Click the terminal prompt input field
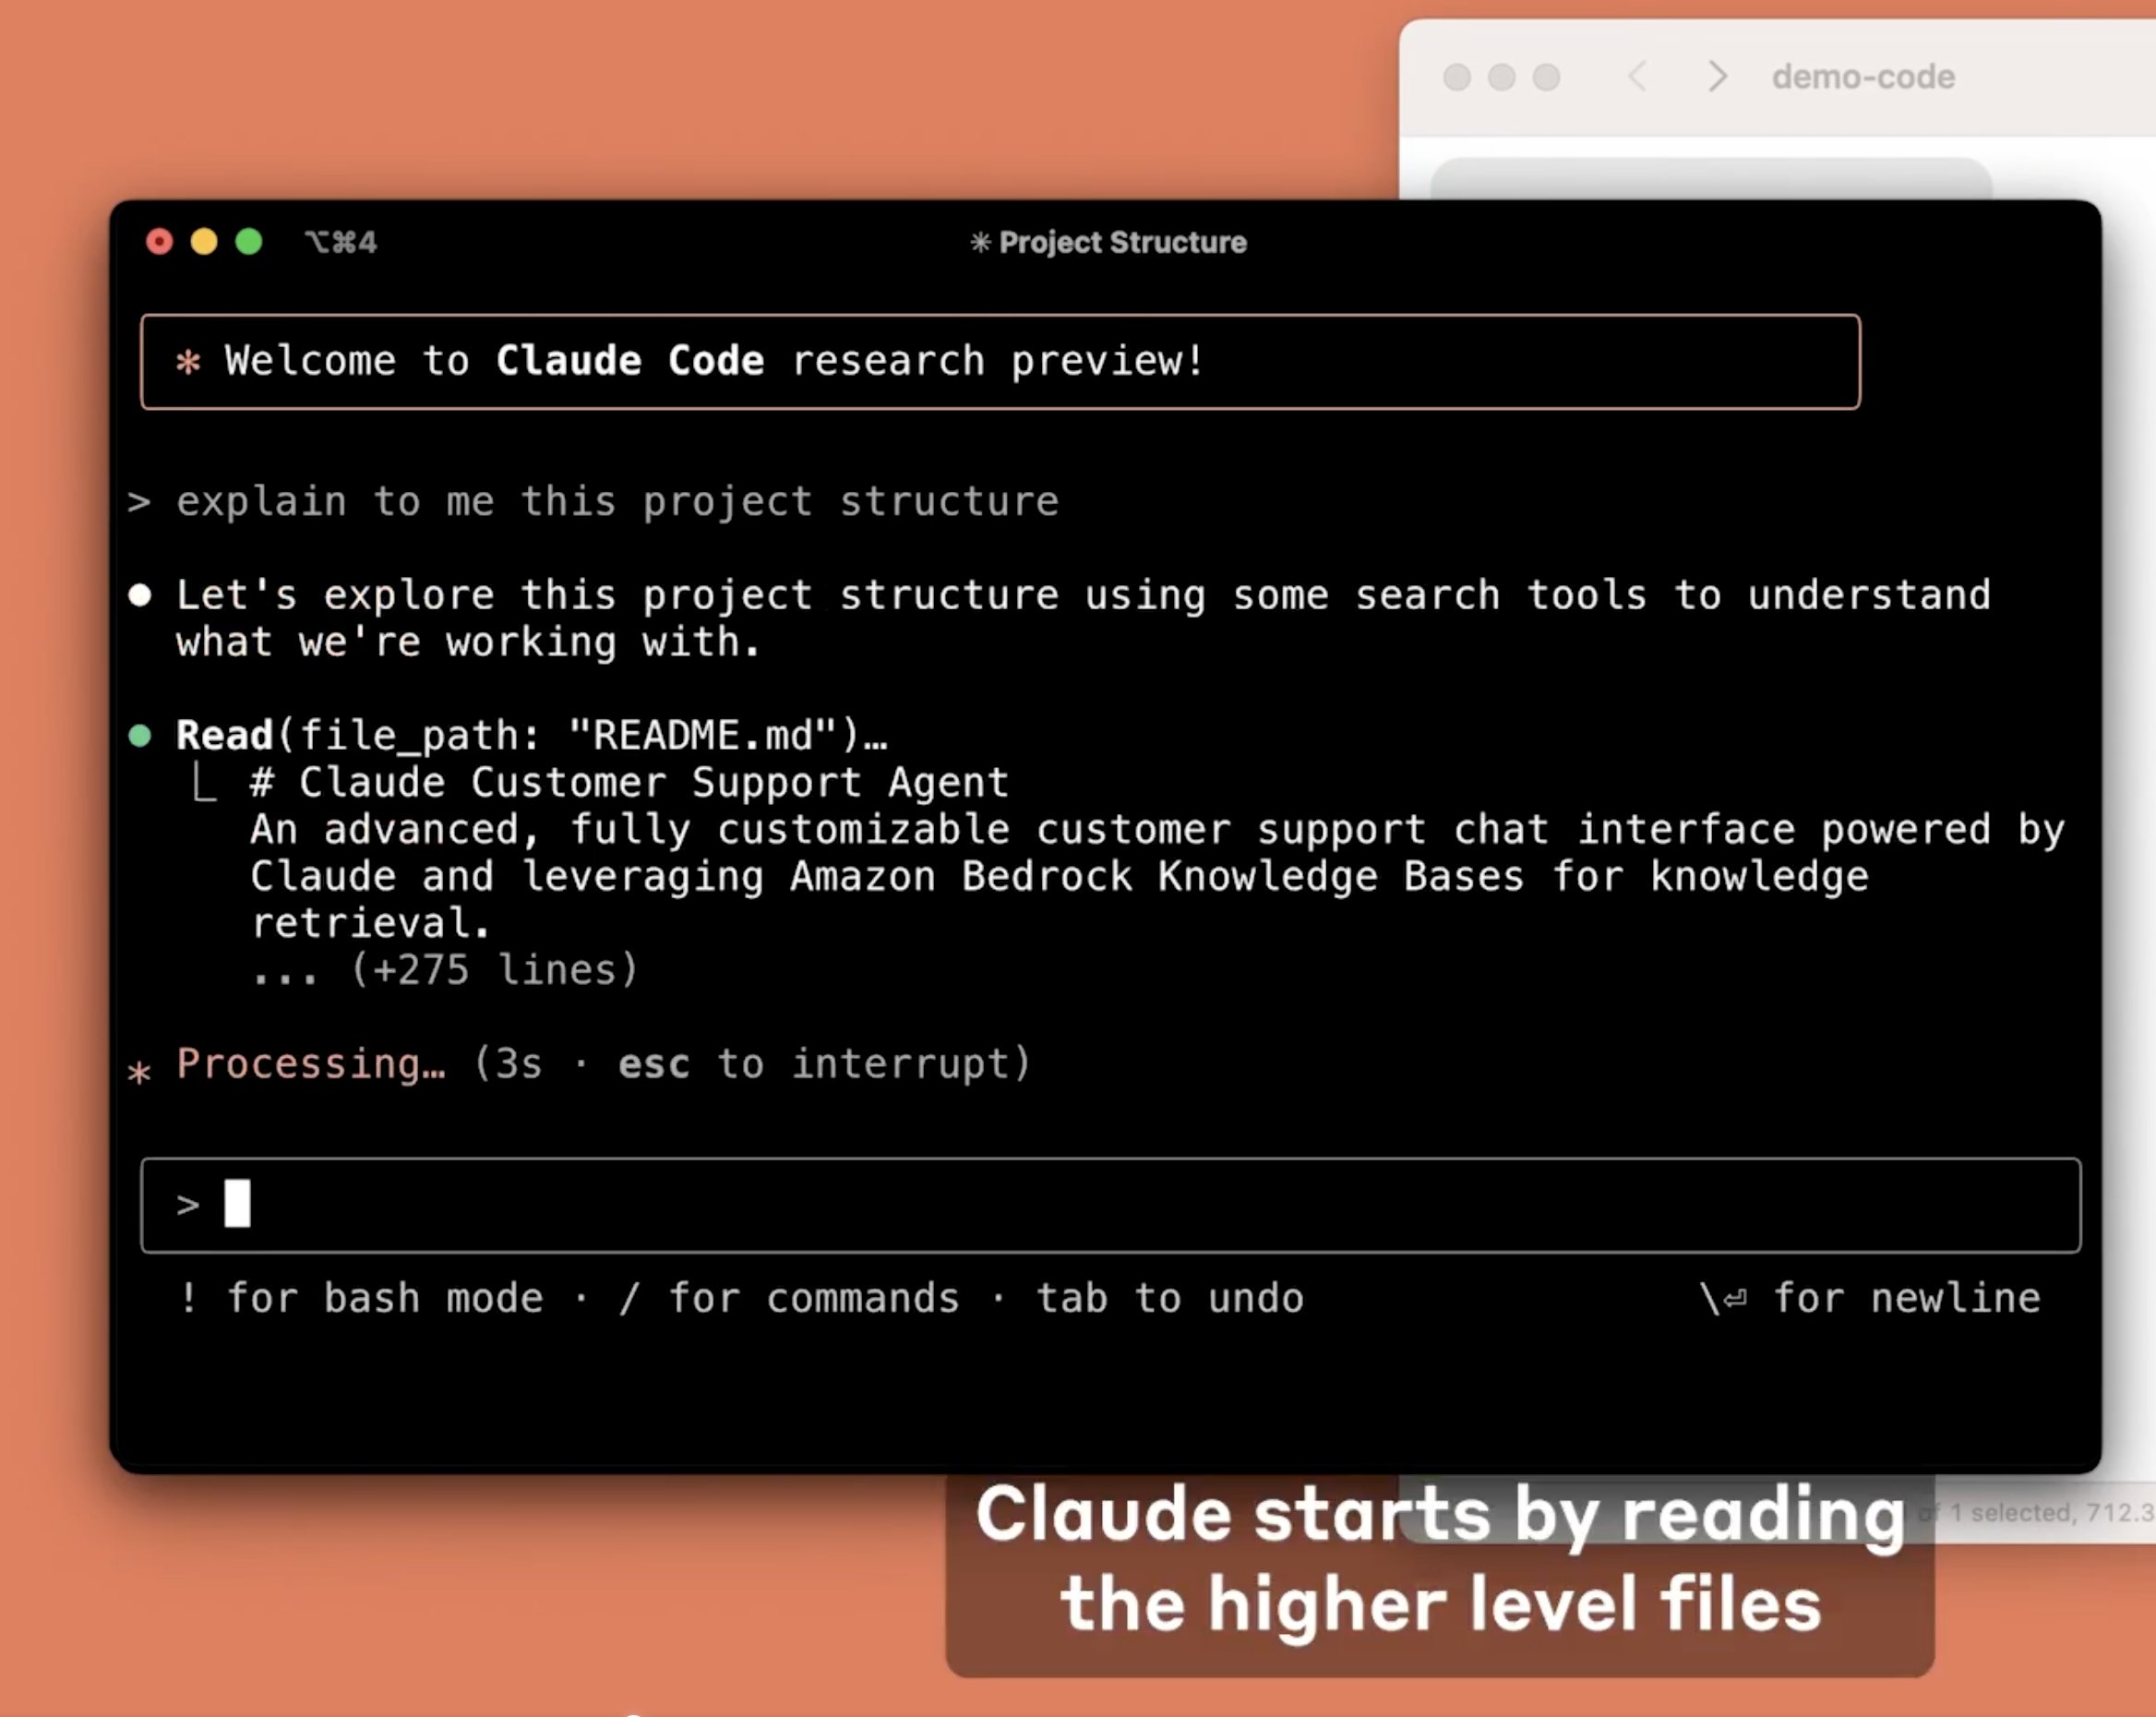Image resolution: width=2156 pixels, height=1717 pixels. point(1110,1205)
